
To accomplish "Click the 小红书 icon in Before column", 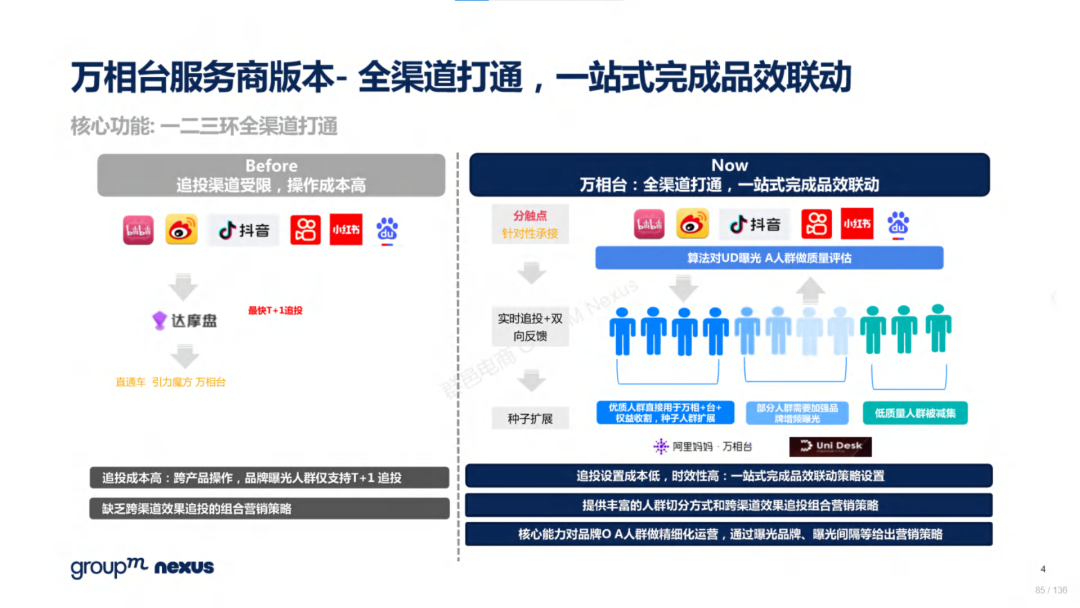I will (346, 230).
